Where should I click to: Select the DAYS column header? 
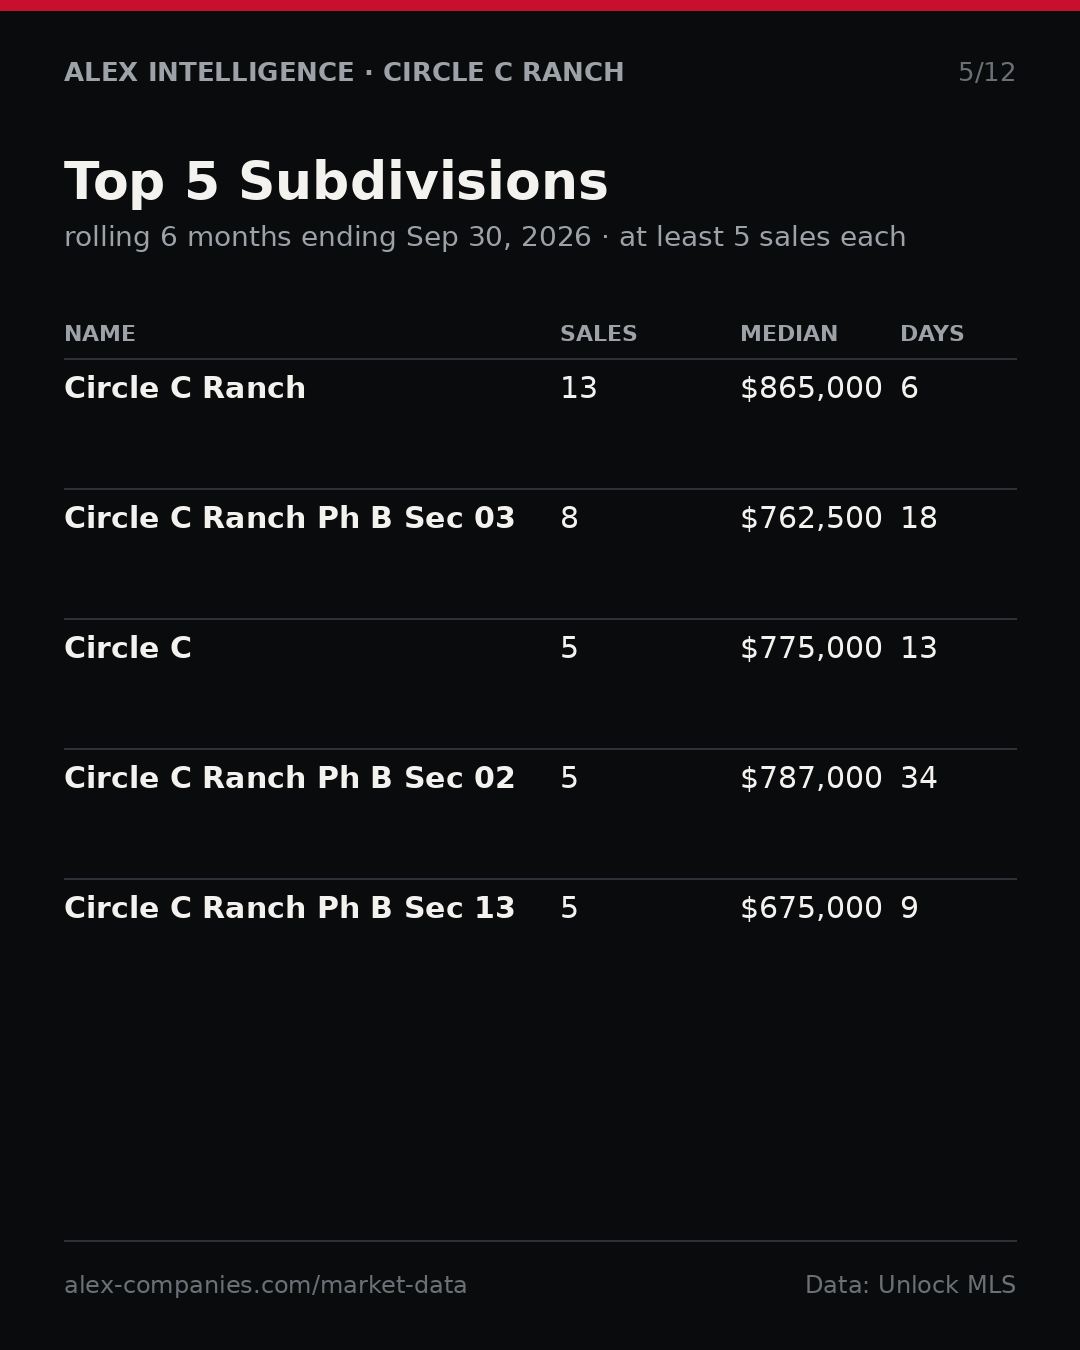coord(932,334)
